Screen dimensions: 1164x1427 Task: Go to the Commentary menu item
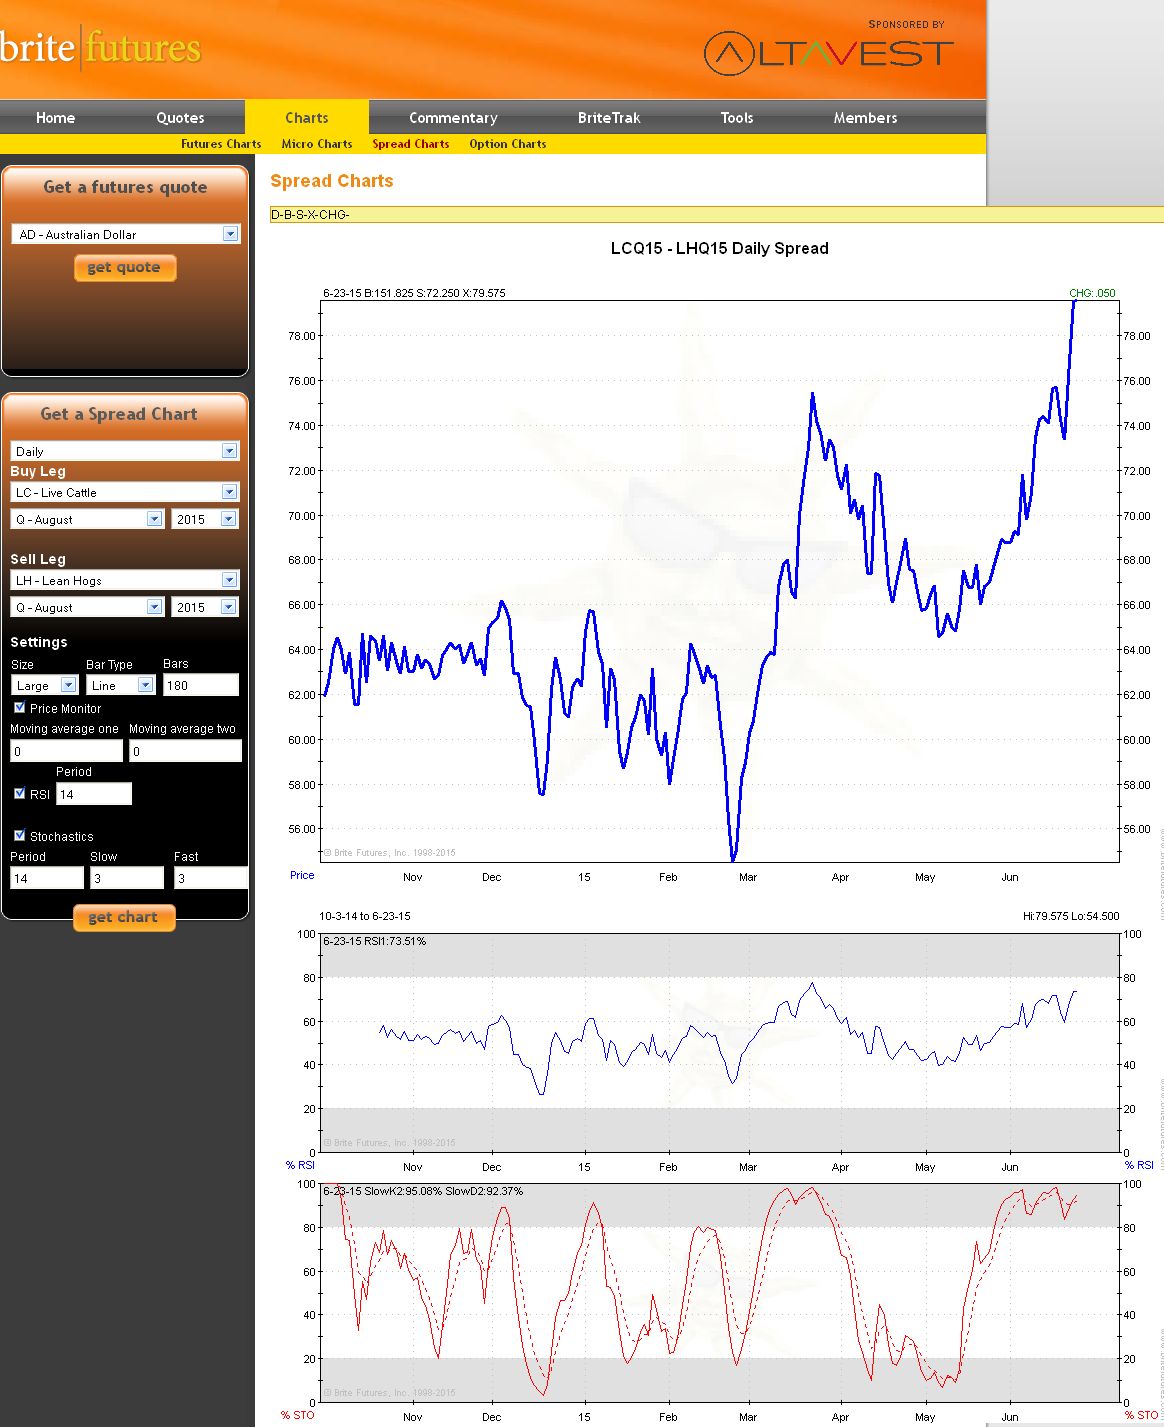coord(453,118)
